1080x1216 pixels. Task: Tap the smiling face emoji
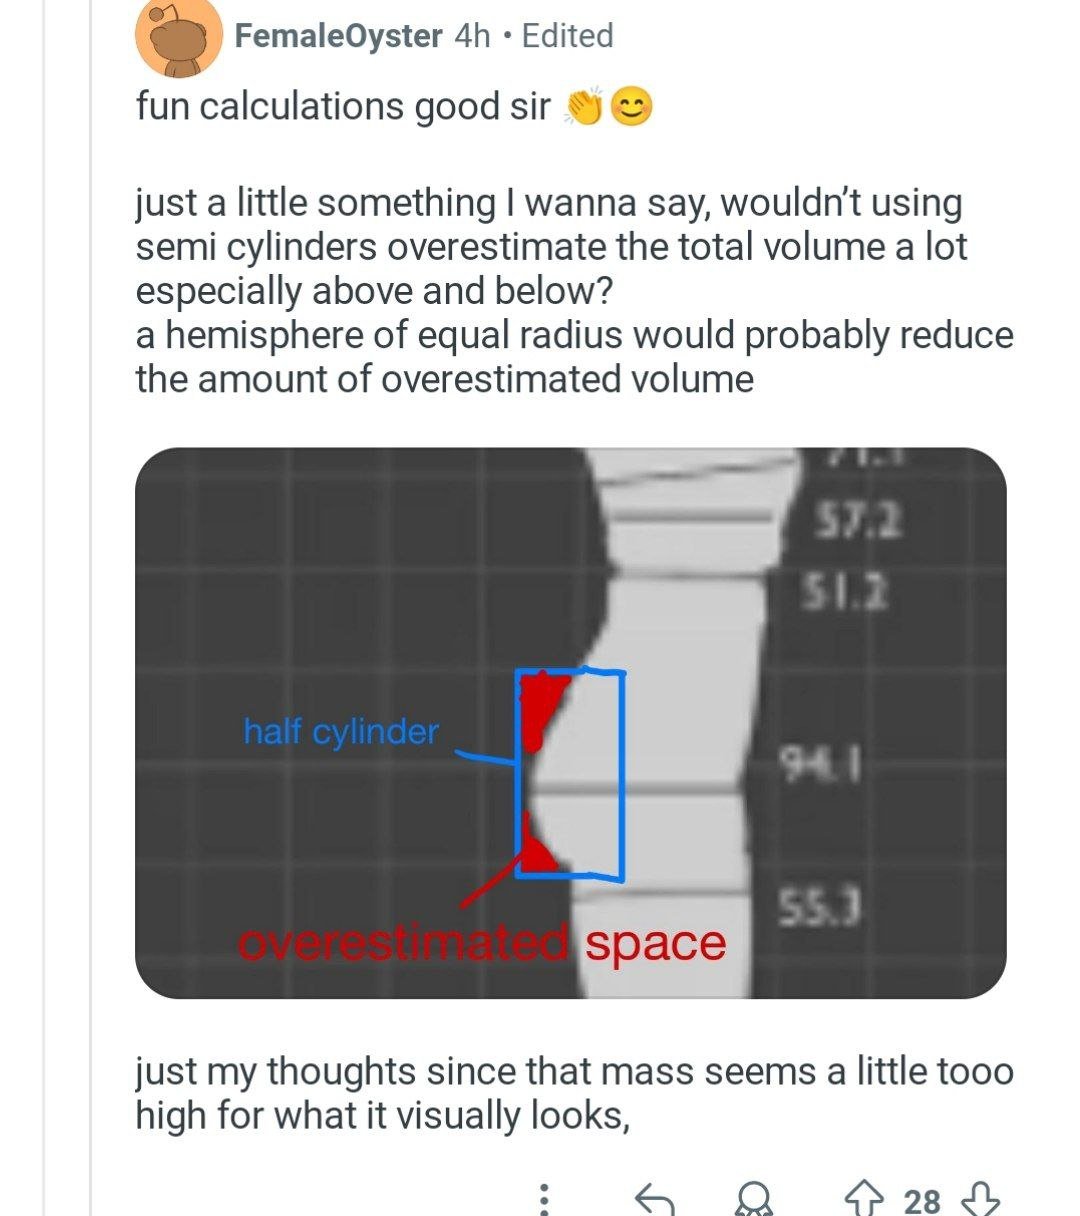[x=631, y=106]
